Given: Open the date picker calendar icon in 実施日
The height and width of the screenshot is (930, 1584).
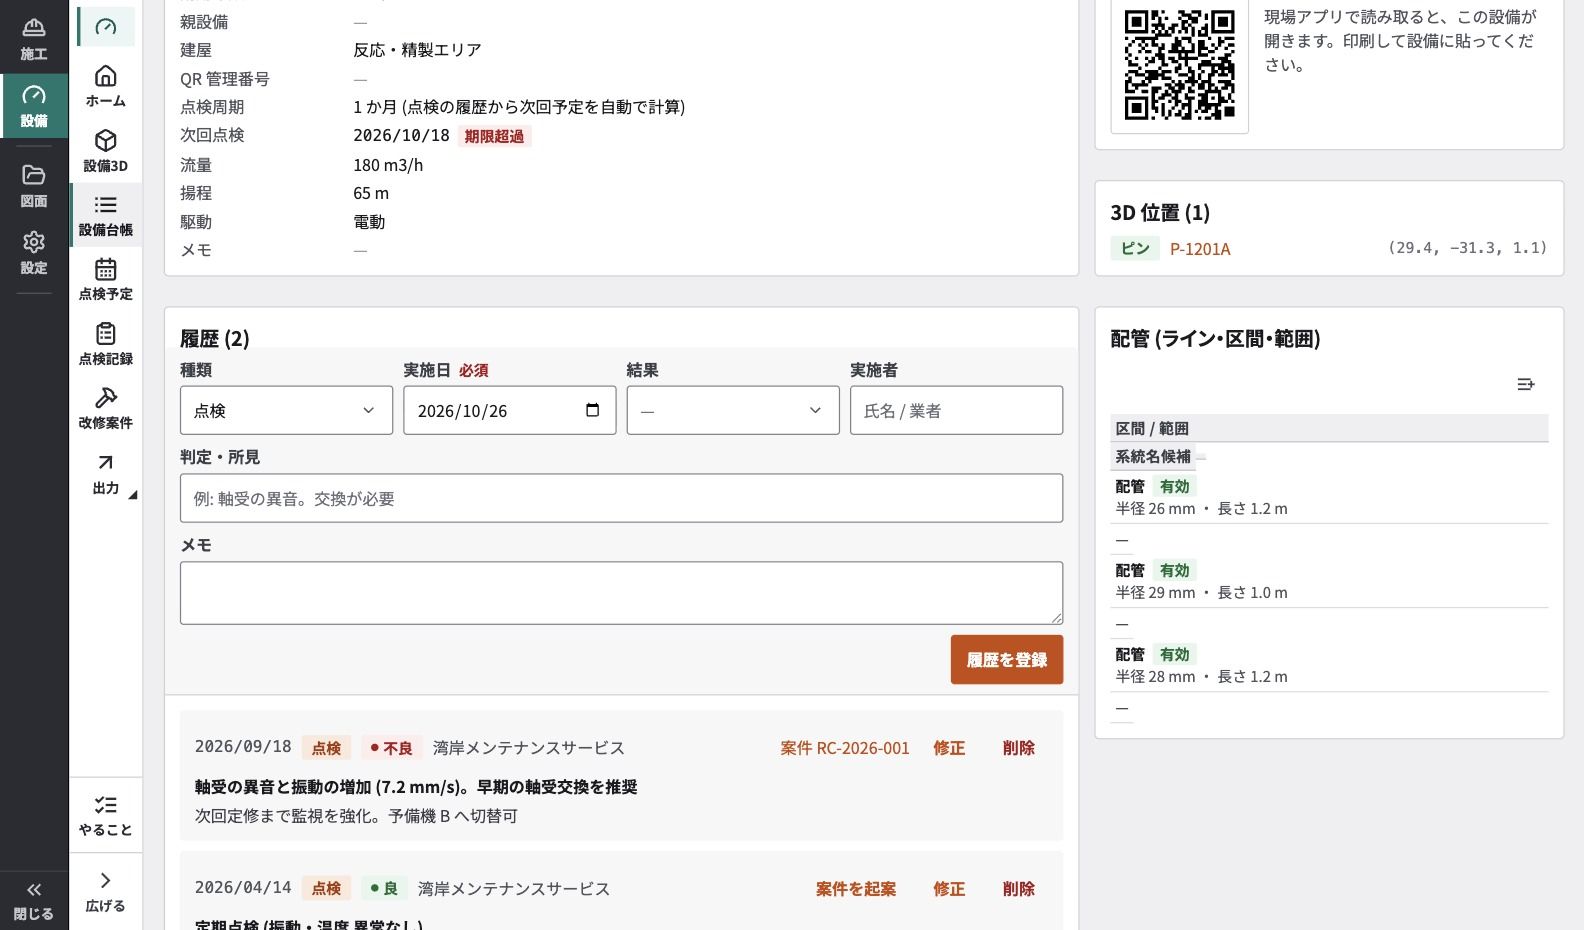Looking at the screenshot, I should pyautogui.click(x=592, y=410).
